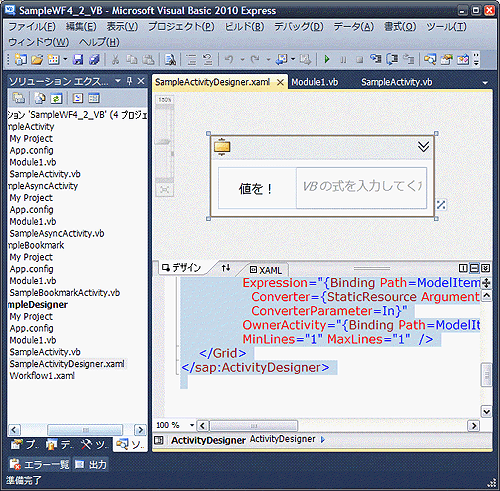Toggle horizontal split view icon
500x491 pixels.
pos(474,268)
